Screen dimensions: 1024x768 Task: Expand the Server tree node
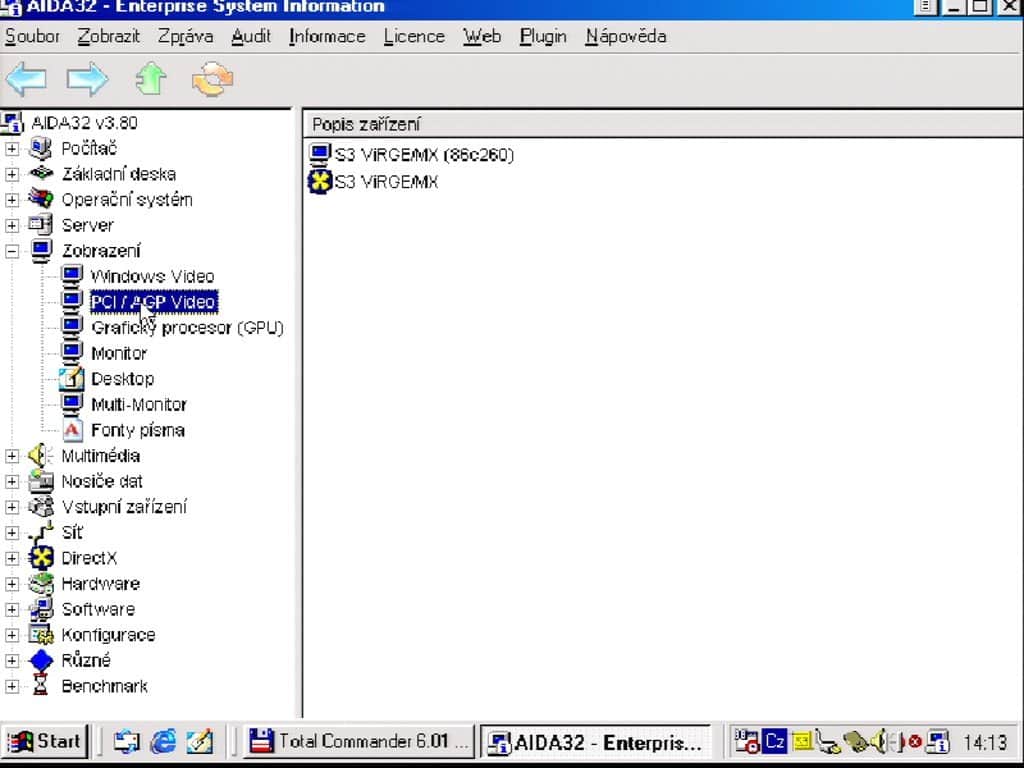[12, 225]
